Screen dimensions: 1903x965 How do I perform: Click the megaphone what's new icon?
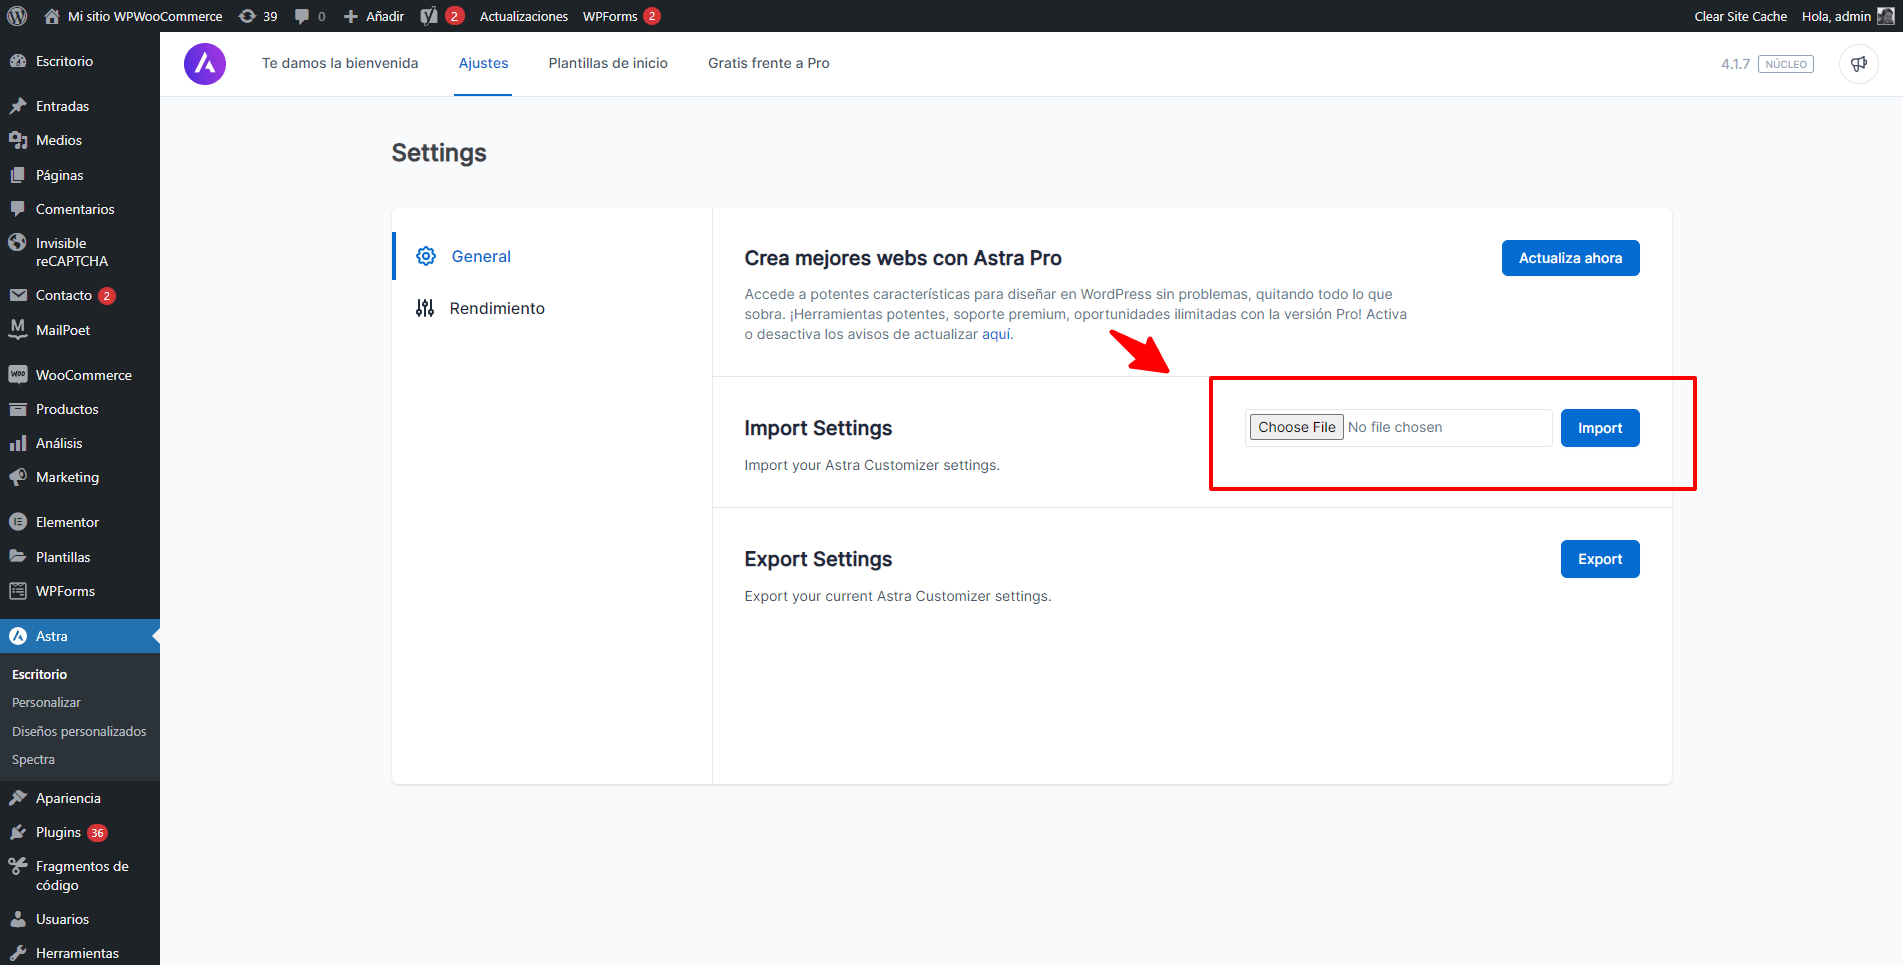pyautogui.click(x=1858, y=64)
